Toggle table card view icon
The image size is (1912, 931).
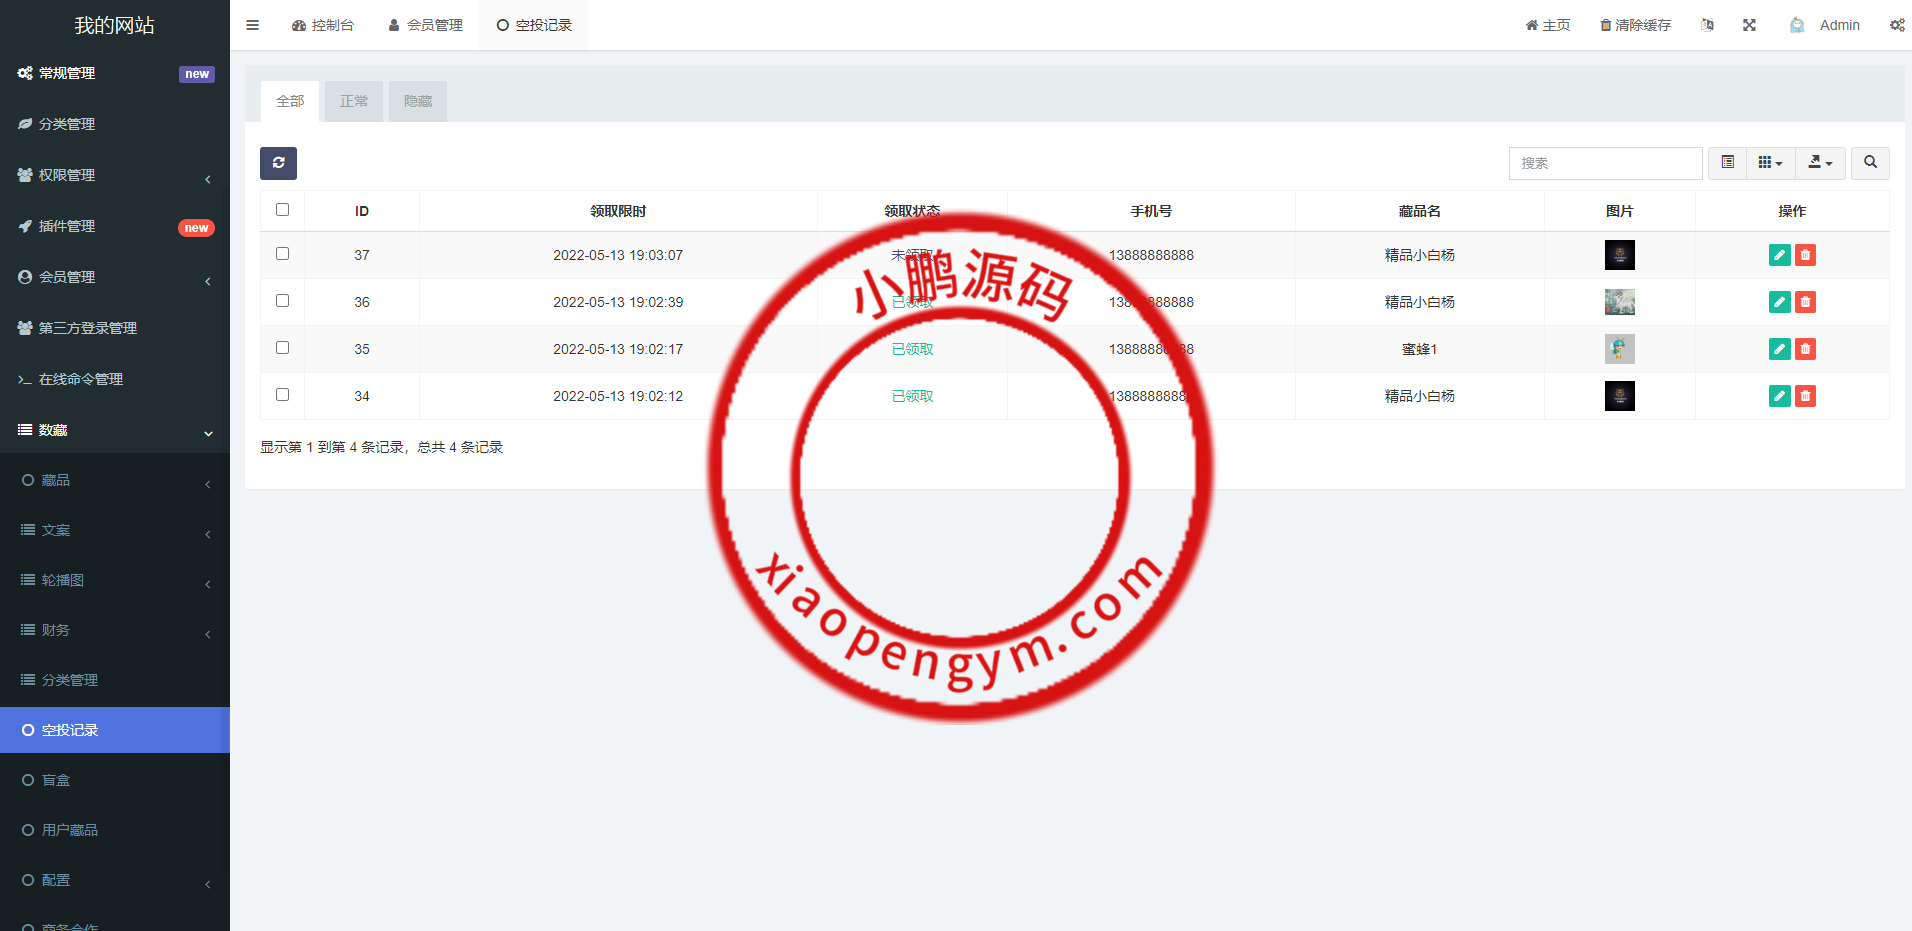click(x=1727, y=163)
